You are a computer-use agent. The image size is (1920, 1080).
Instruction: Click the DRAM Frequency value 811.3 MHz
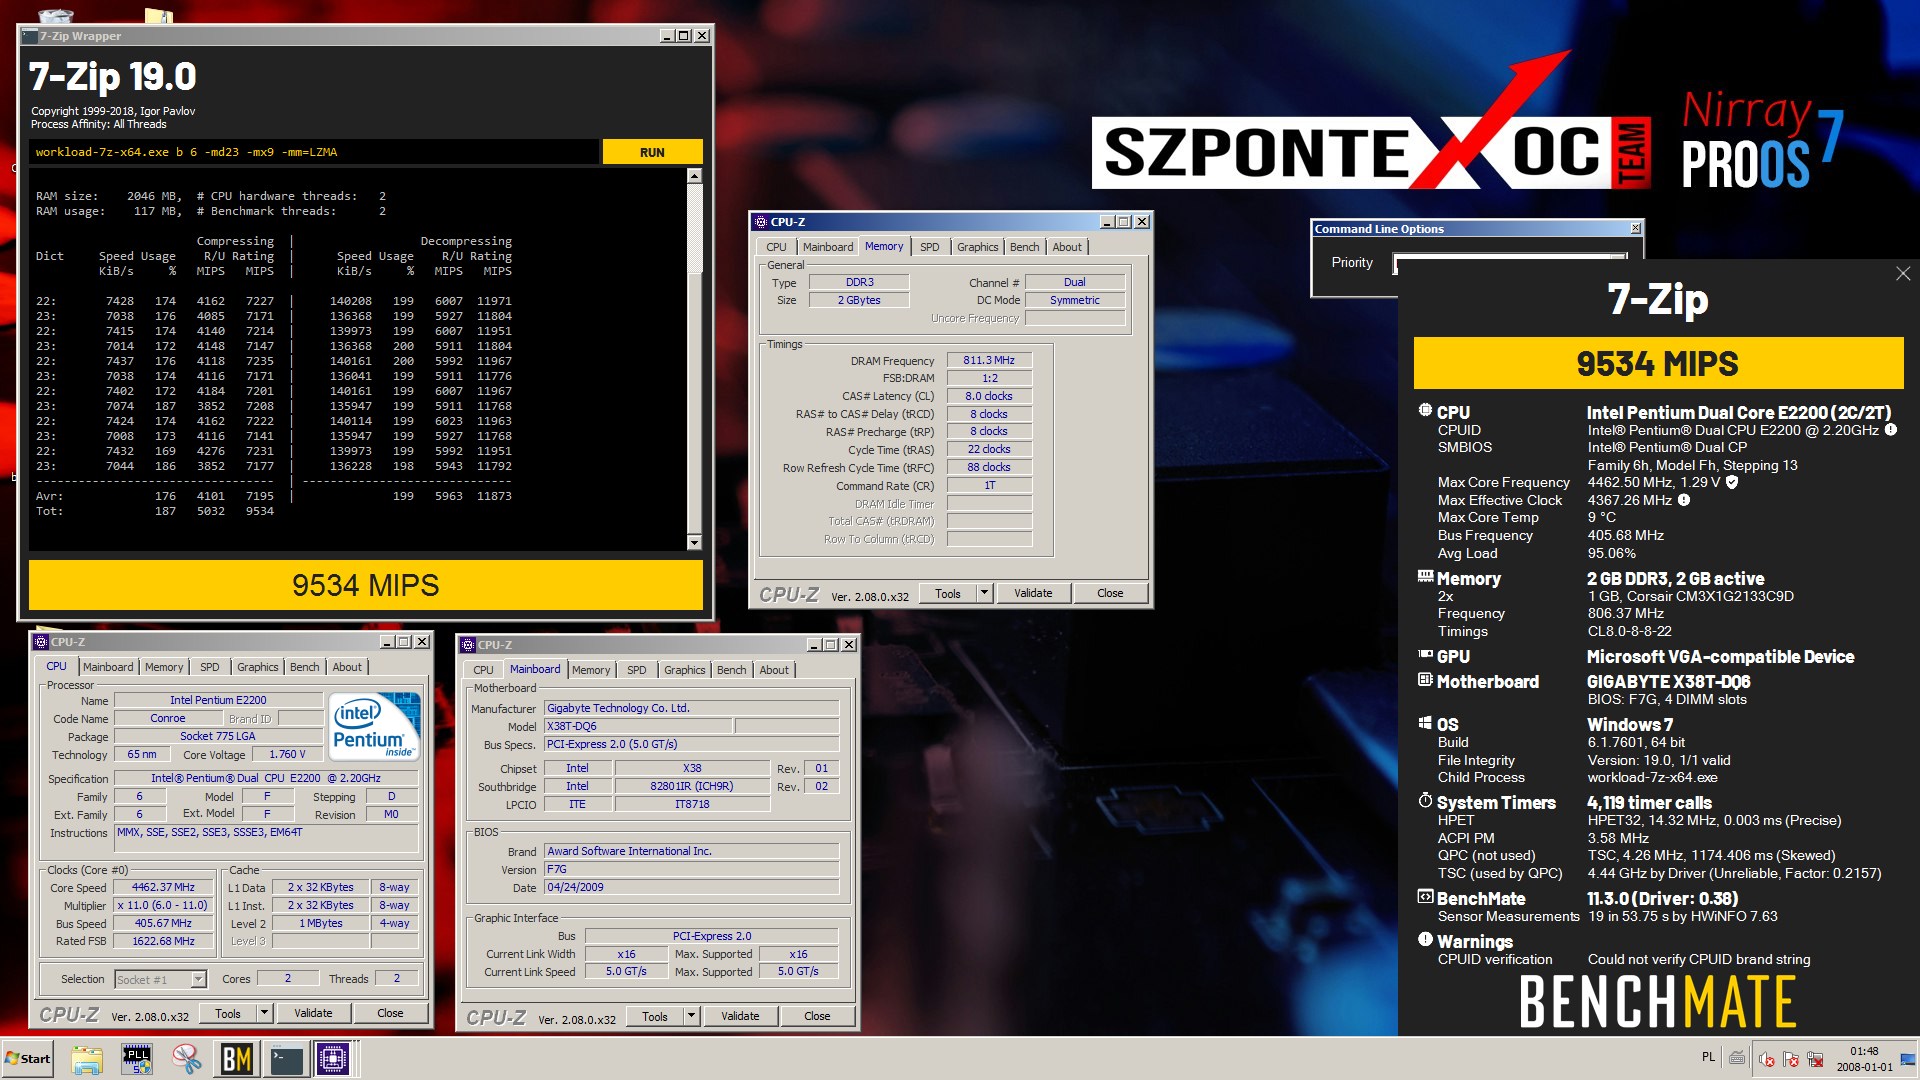coord(989,360)
